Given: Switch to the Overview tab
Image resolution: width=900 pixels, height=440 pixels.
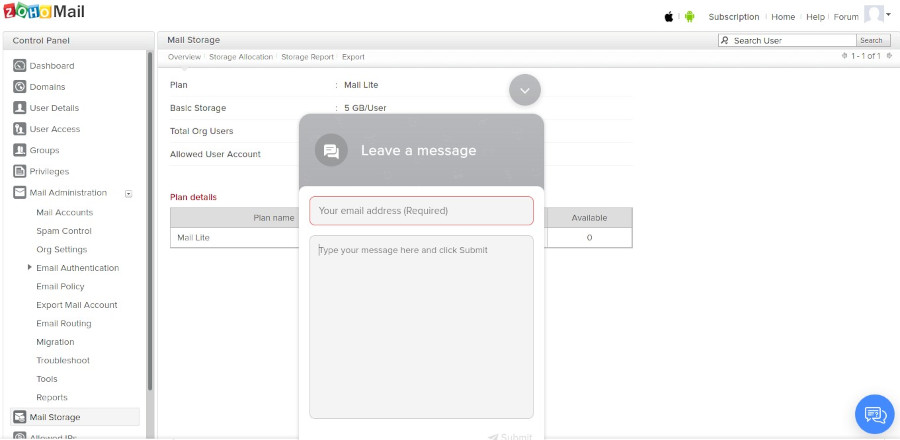Looking at the screenshot, I should (184, 57).
